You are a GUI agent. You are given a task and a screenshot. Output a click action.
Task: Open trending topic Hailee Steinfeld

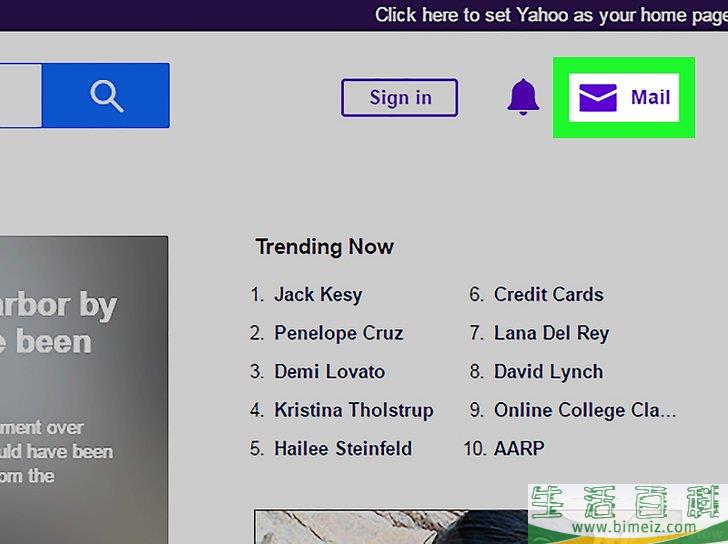click(x=342, y=448)
